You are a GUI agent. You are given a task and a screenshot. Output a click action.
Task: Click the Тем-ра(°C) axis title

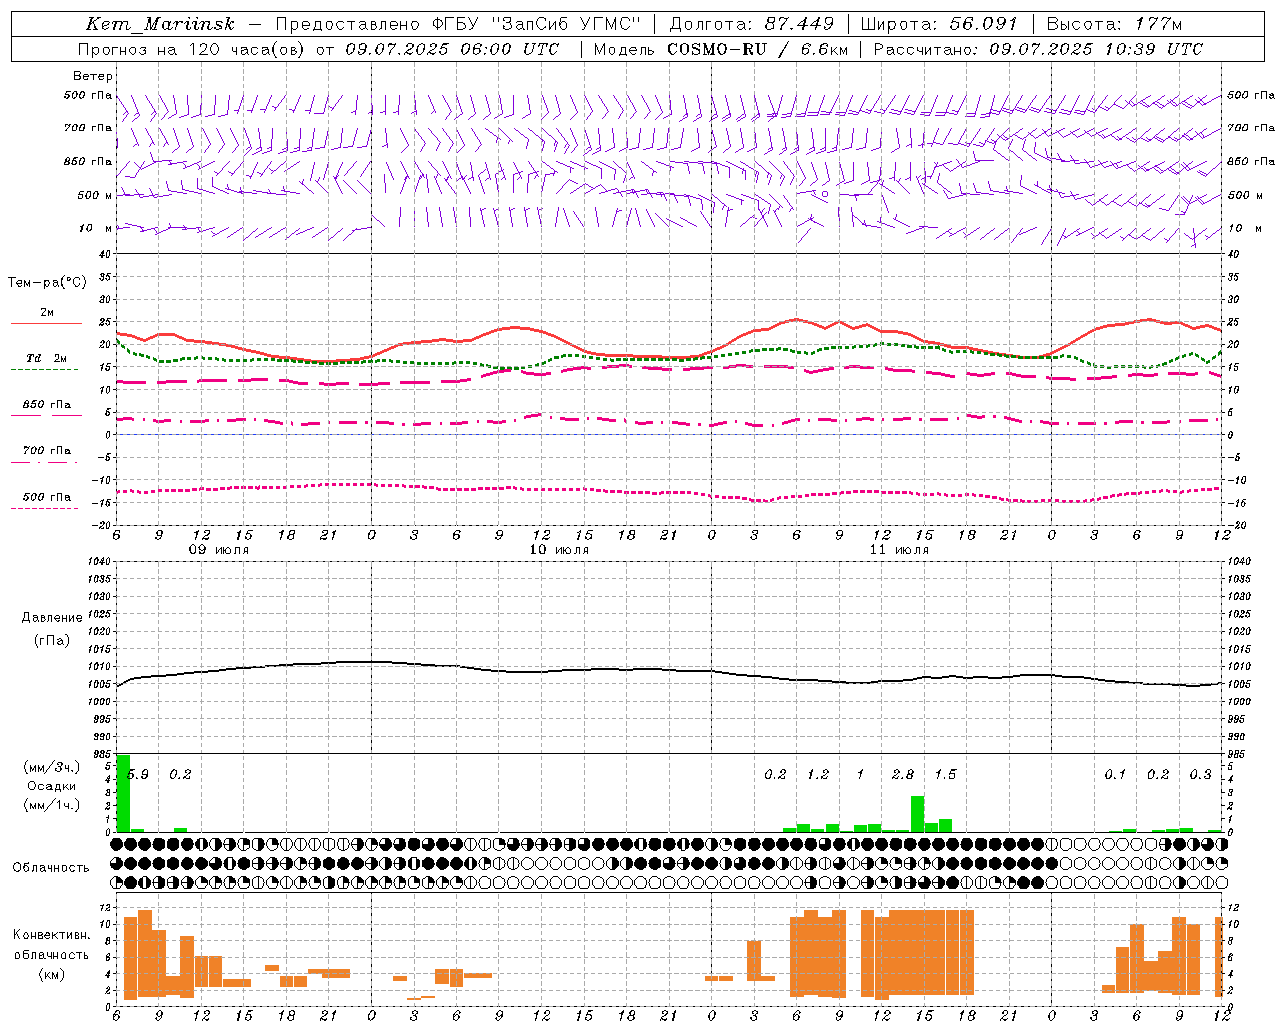coord(47,283)
